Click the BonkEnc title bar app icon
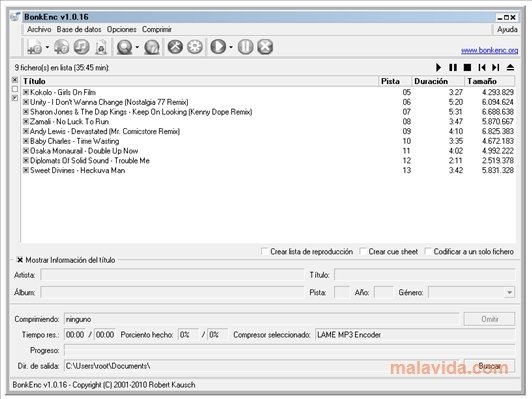The image size is (532, 399). 15,16
